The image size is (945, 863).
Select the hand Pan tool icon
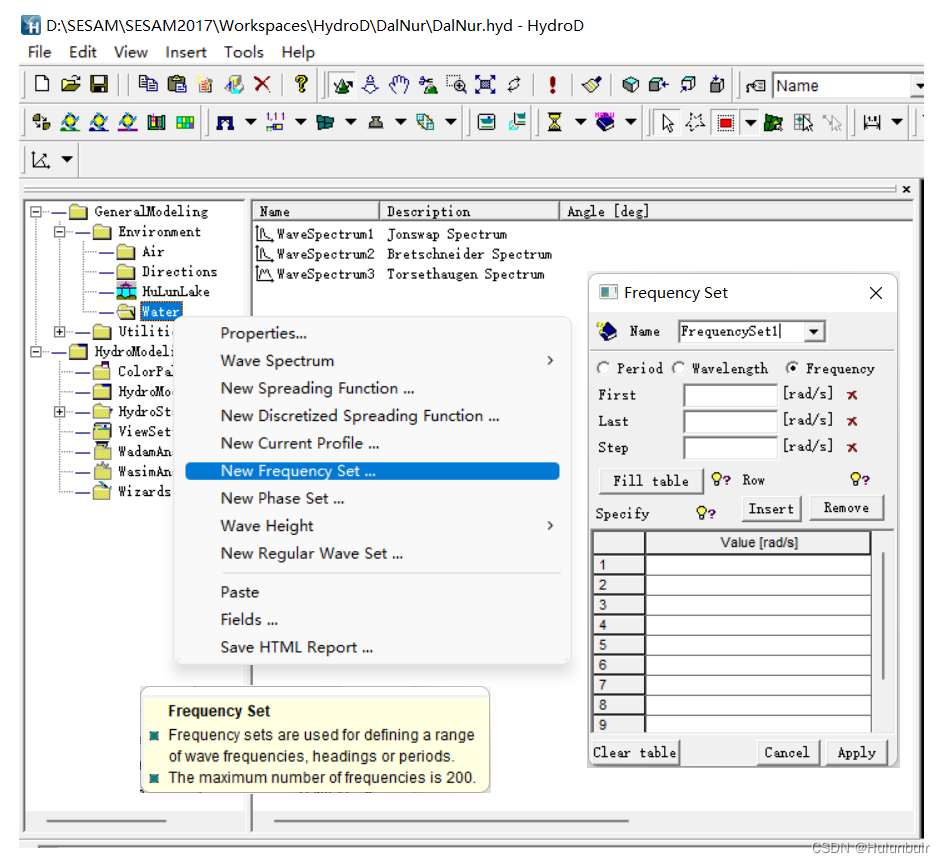click(x=398, y=84)
